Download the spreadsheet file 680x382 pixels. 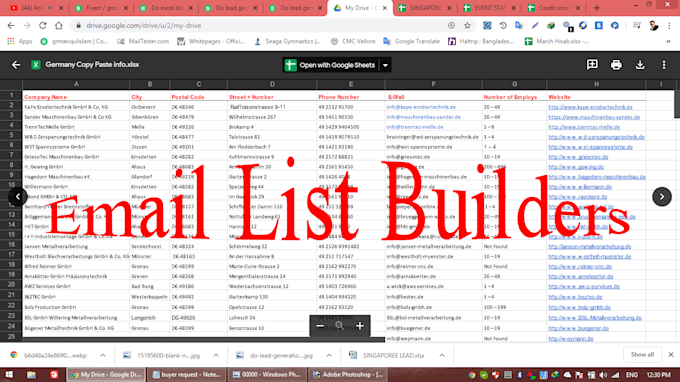click(x=640, y=65)
